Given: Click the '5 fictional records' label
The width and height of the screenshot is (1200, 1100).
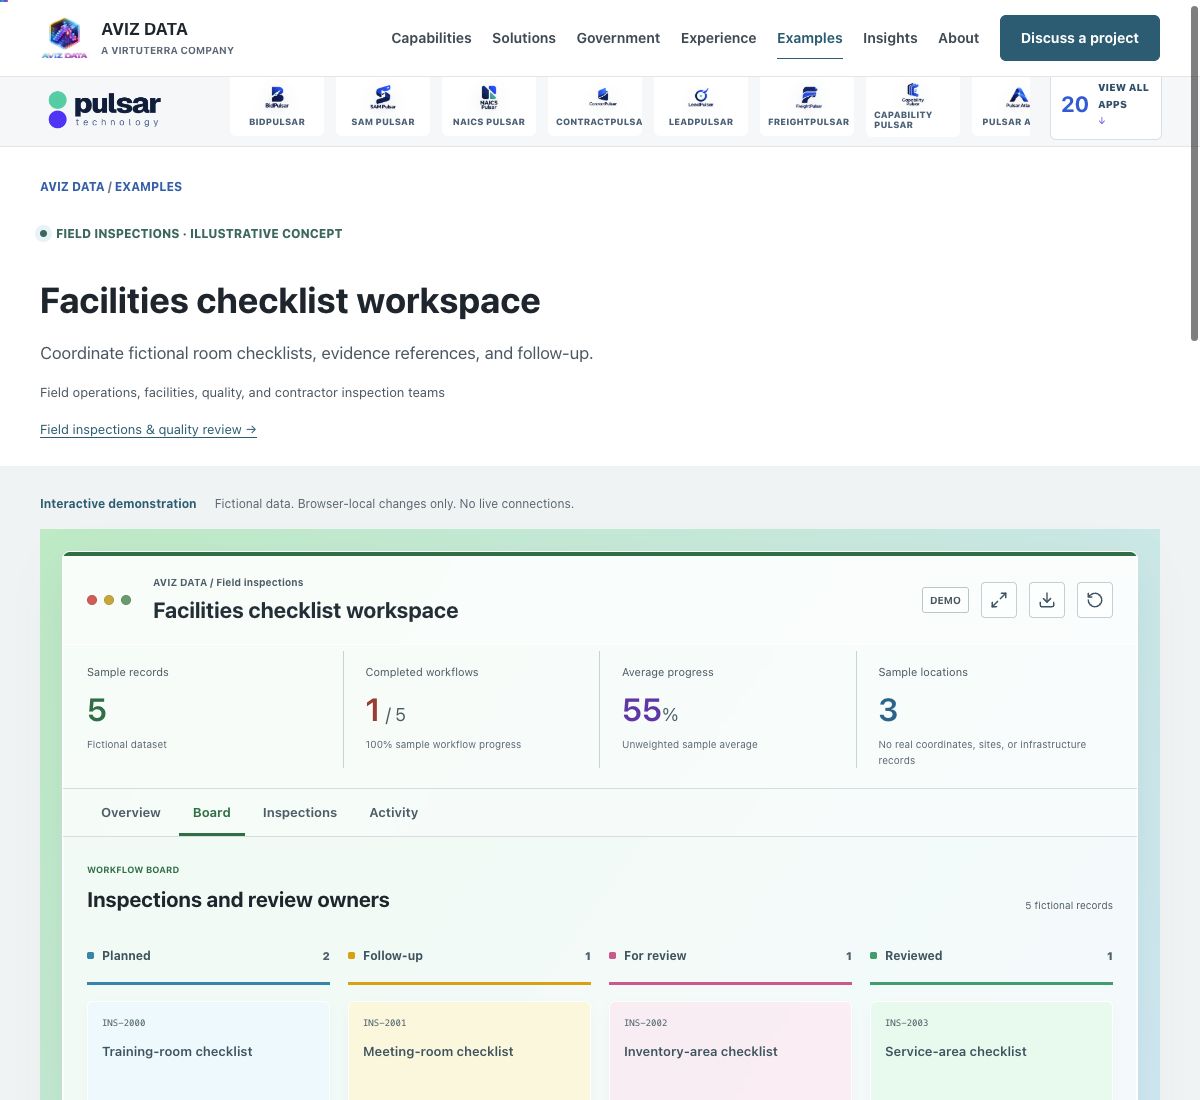Looking at the screenshot, I should coord(1069,905).
